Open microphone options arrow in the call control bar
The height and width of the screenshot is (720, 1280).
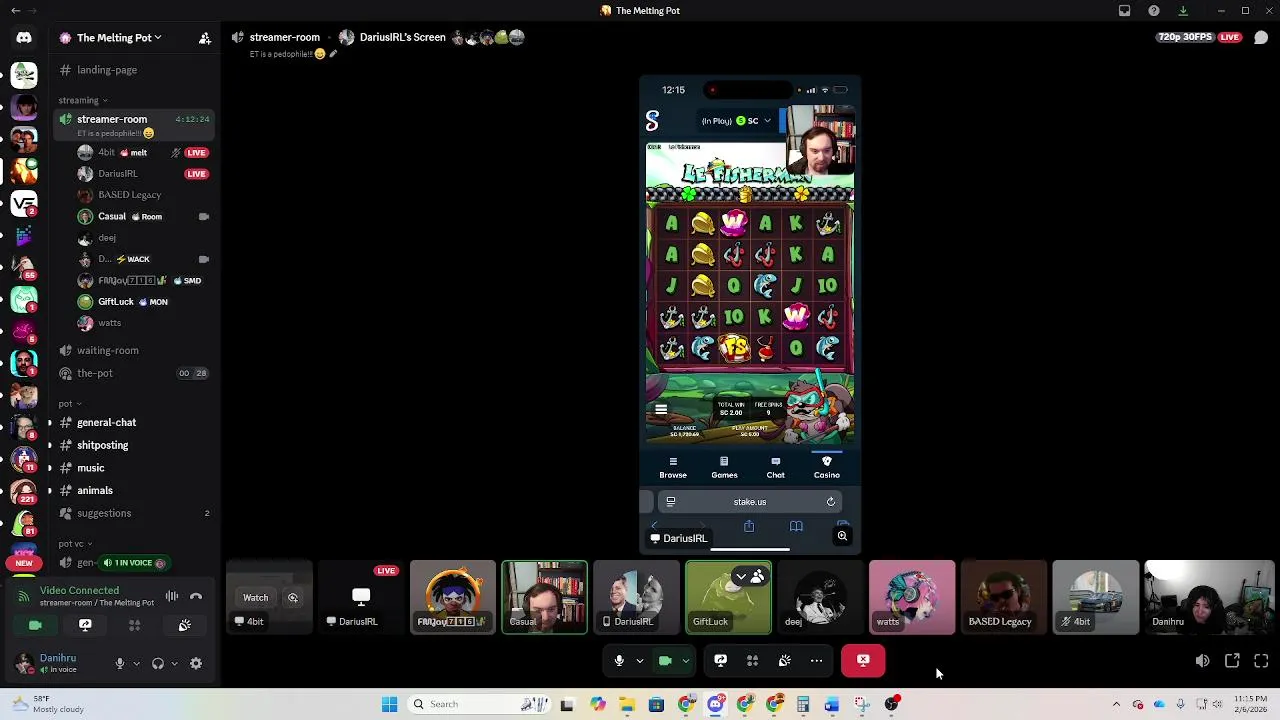(x=640, y=660)
